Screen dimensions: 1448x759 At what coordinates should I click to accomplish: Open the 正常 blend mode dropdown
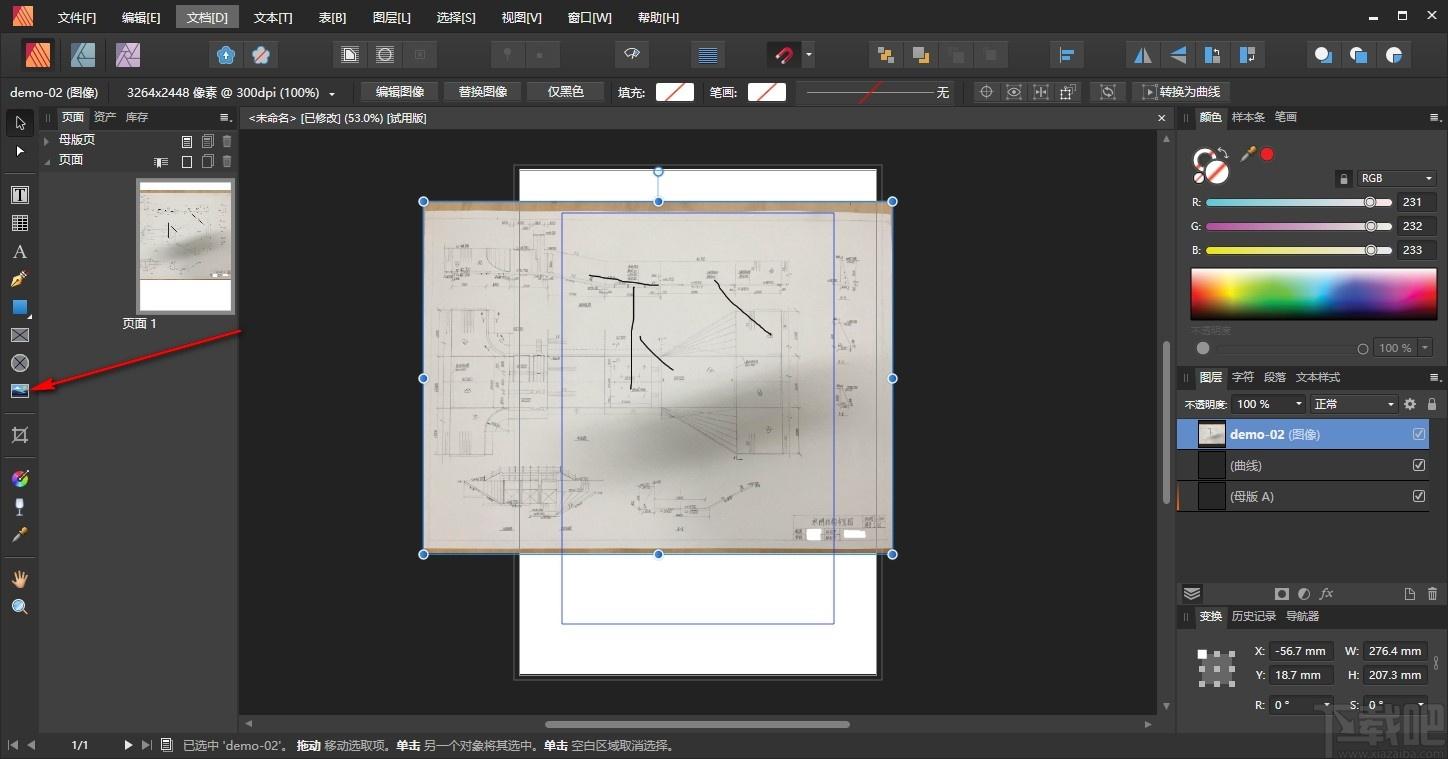pos(1355,404)
